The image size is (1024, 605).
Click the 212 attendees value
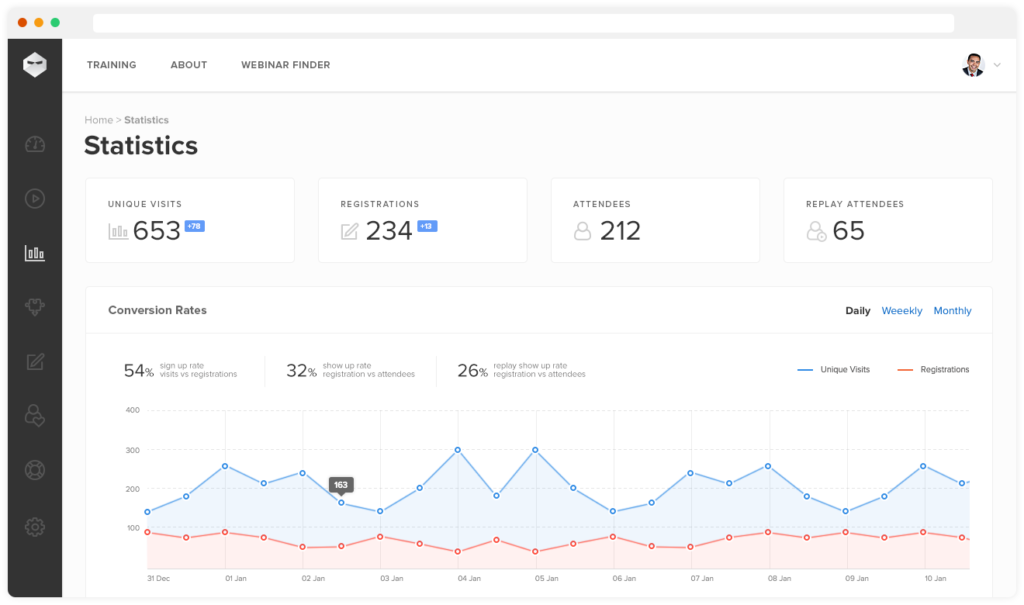click(620, 231)
